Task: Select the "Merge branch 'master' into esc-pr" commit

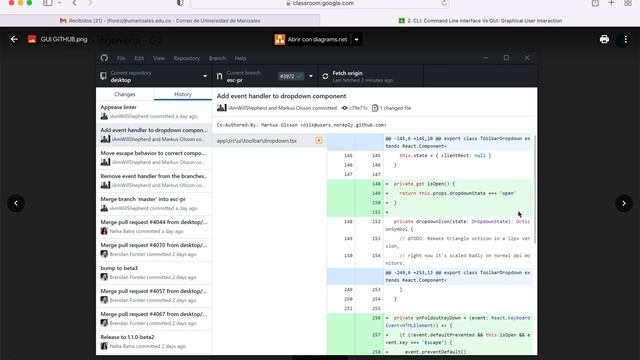Action: (154, 204)
